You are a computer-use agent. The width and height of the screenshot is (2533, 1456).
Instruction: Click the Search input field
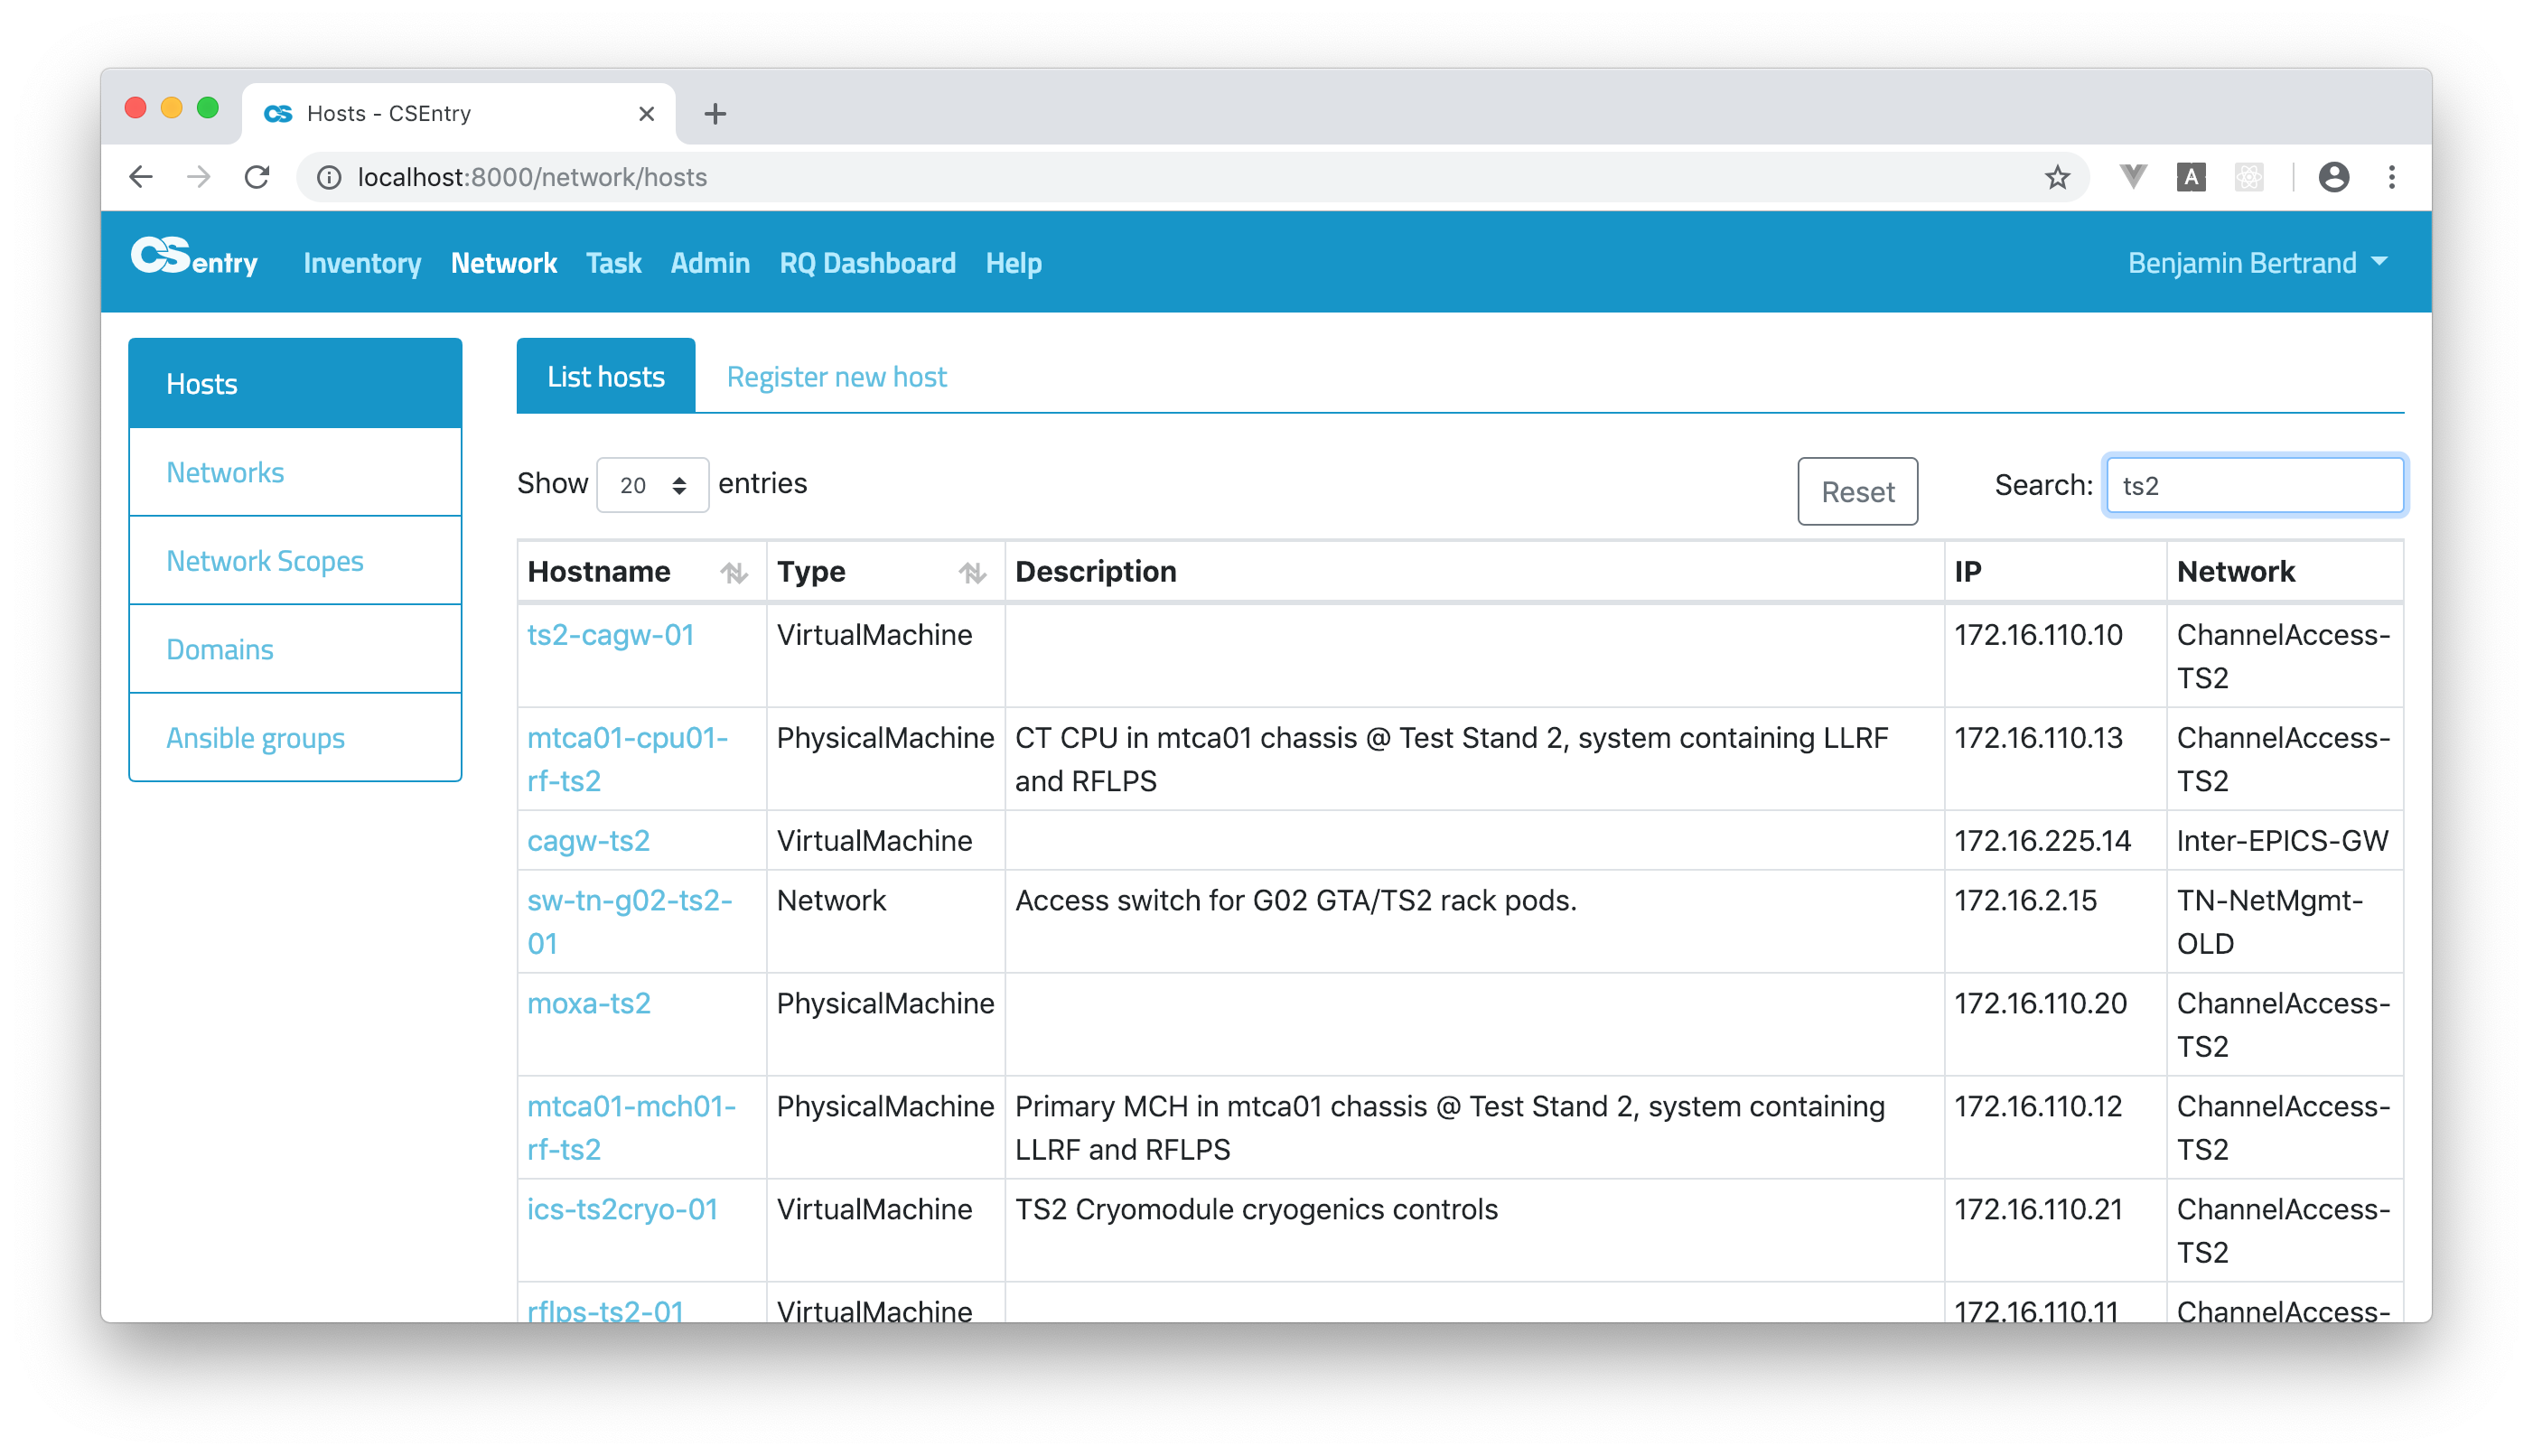point(2253,486)
